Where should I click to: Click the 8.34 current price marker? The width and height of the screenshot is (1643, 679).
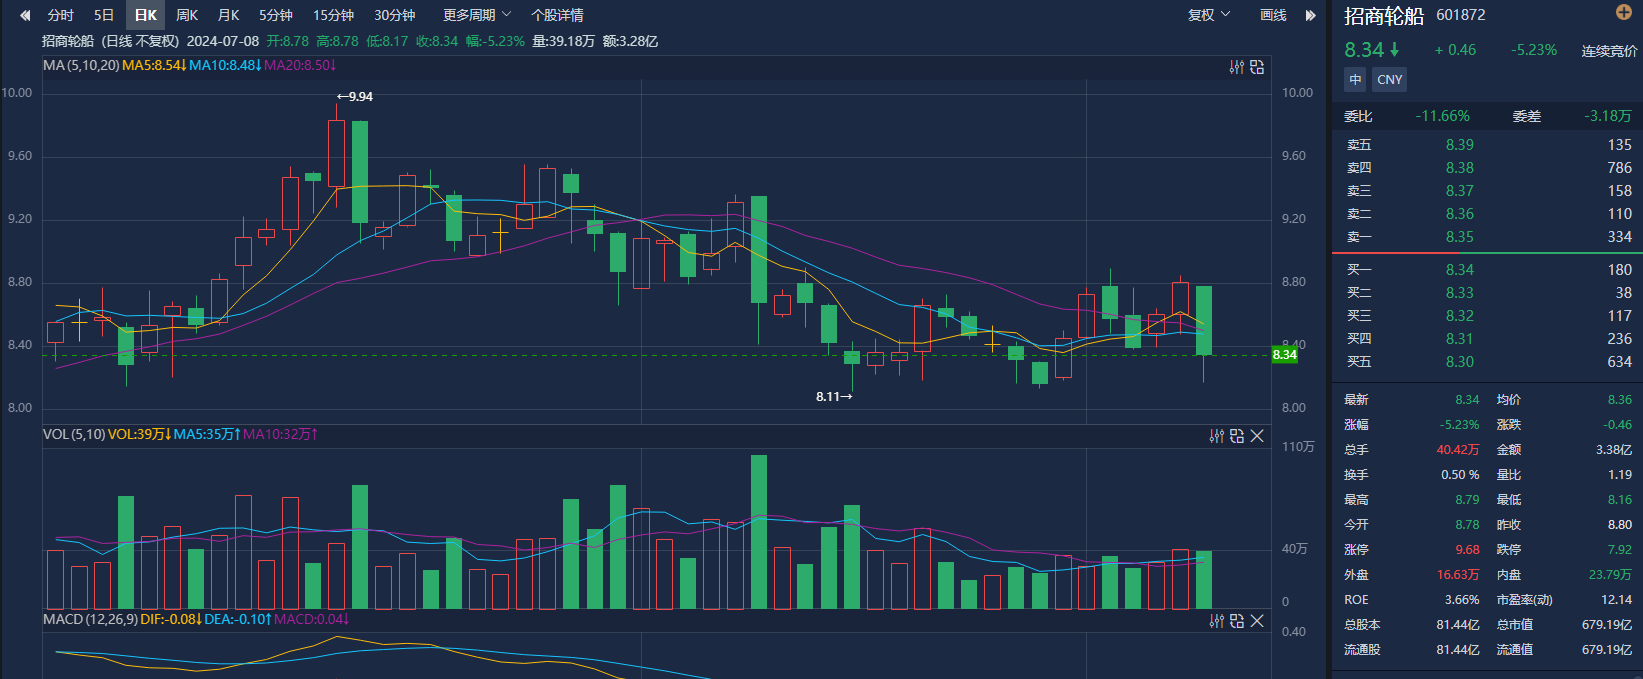[x=1284, y=355]
